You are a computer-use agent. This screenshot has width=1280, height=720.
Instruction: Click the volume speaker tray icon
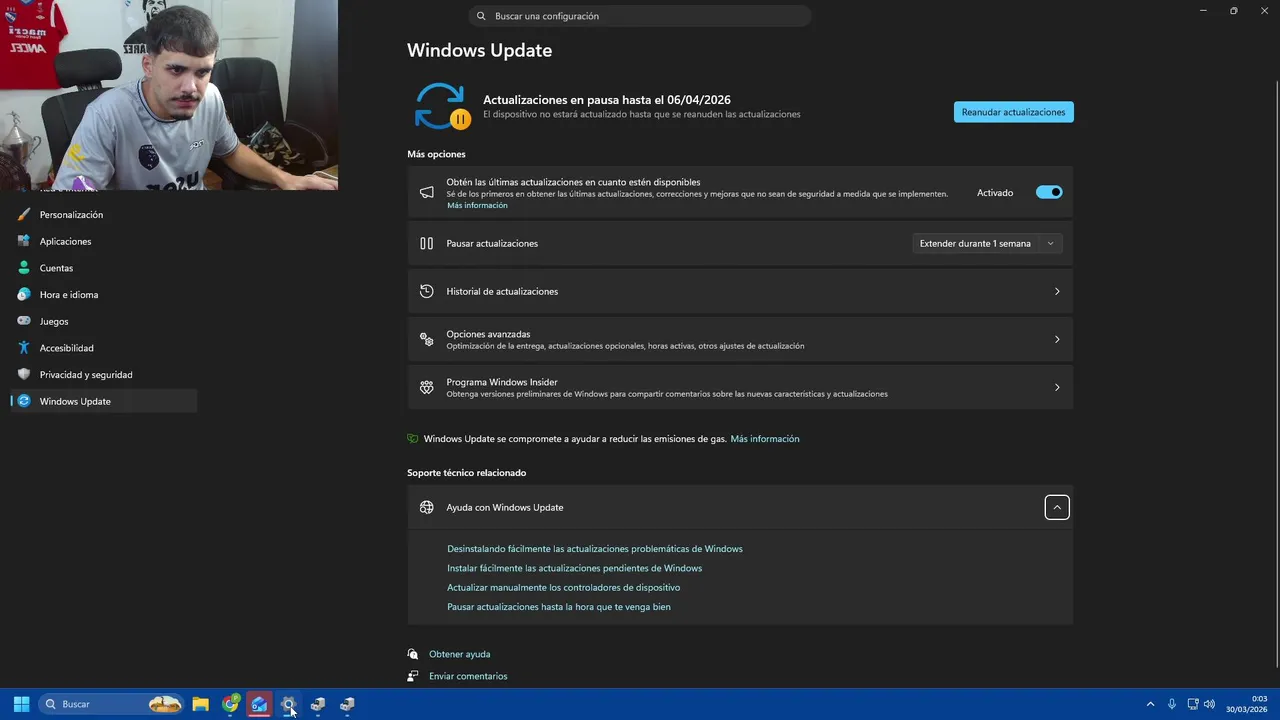1209,704
